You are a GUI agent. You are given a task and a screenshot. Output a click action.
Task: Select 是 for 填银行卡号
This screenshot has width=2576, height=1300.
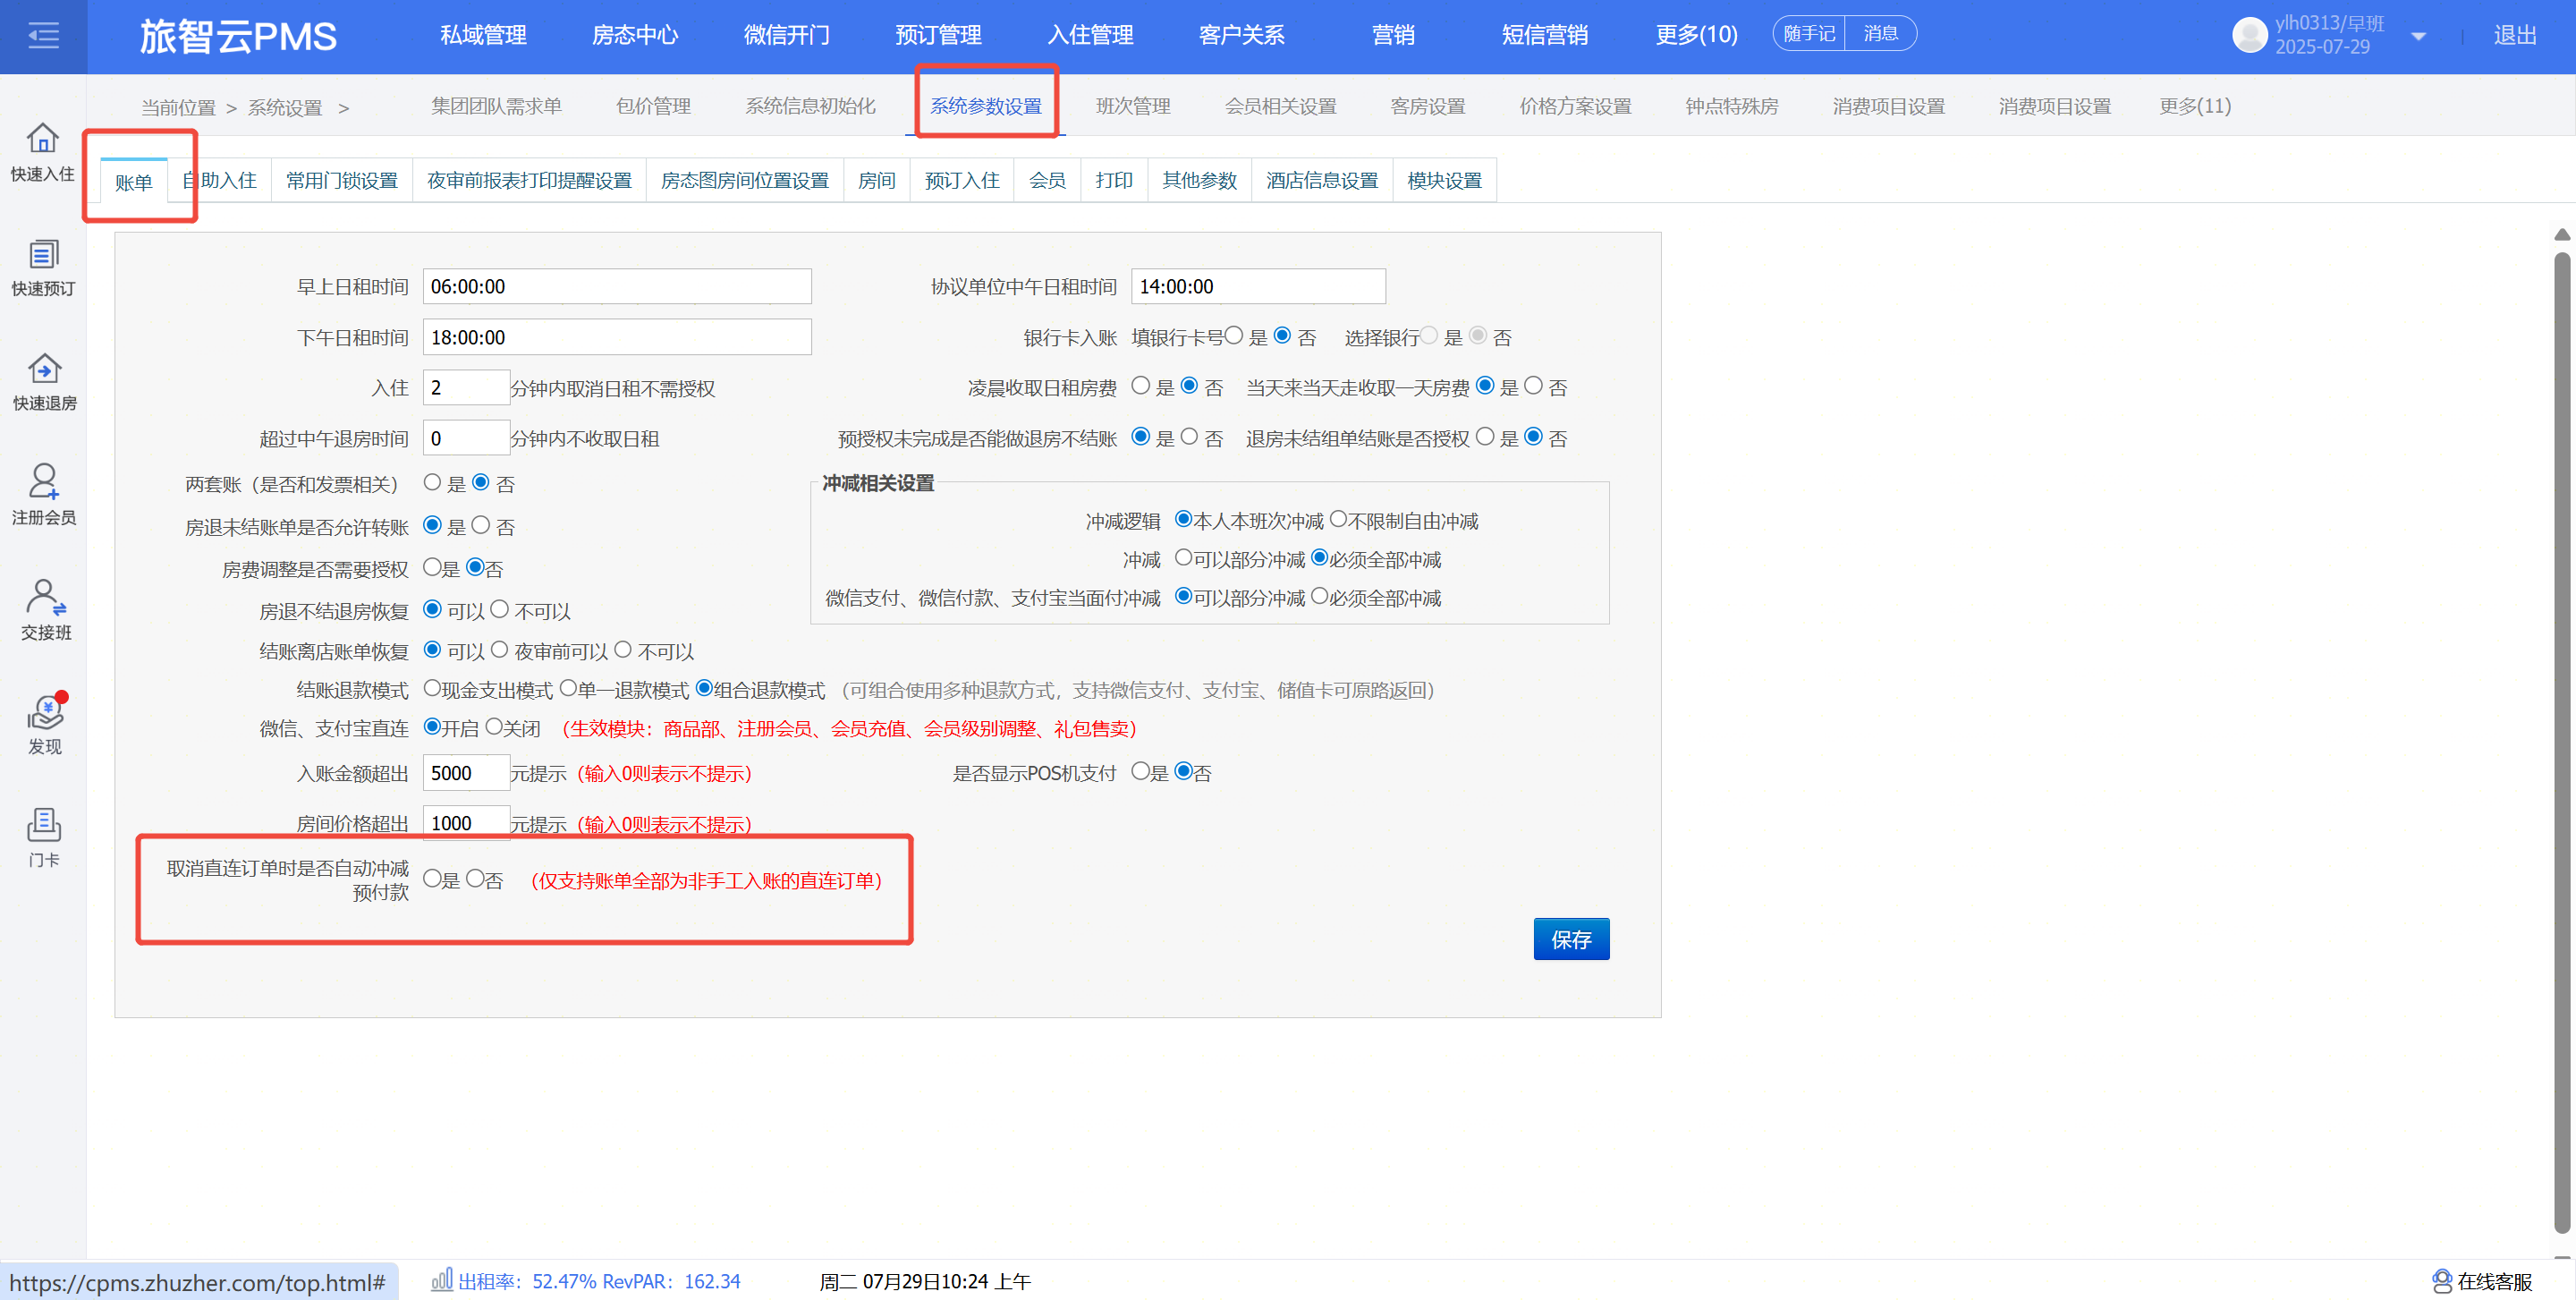(1234, 336)
